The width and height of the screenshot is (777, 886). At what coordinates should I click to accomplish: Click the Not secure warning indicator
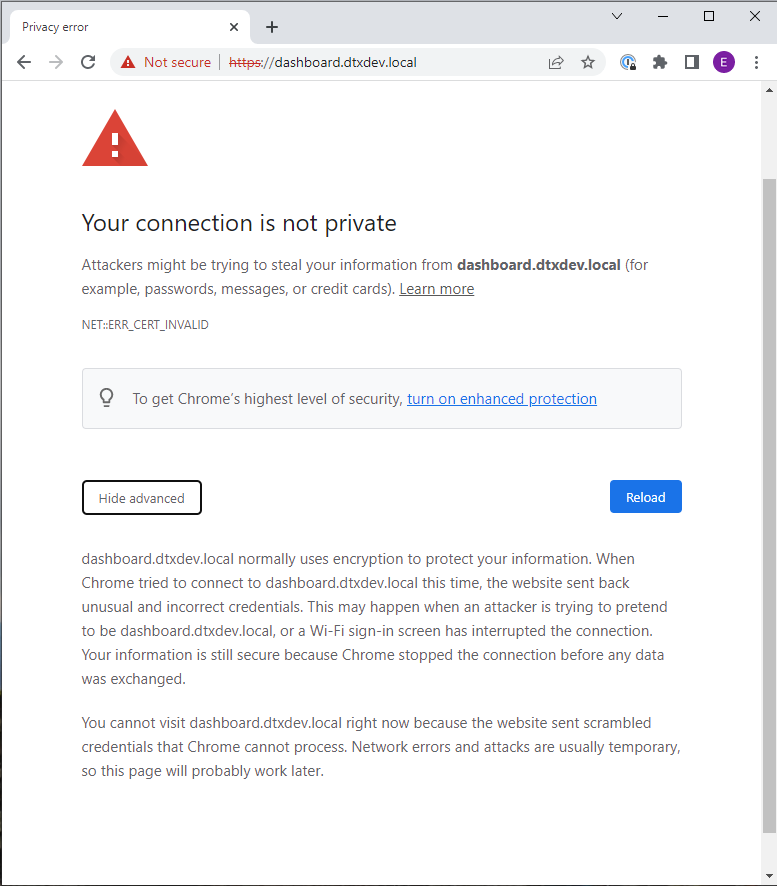(x=166, y=62)
